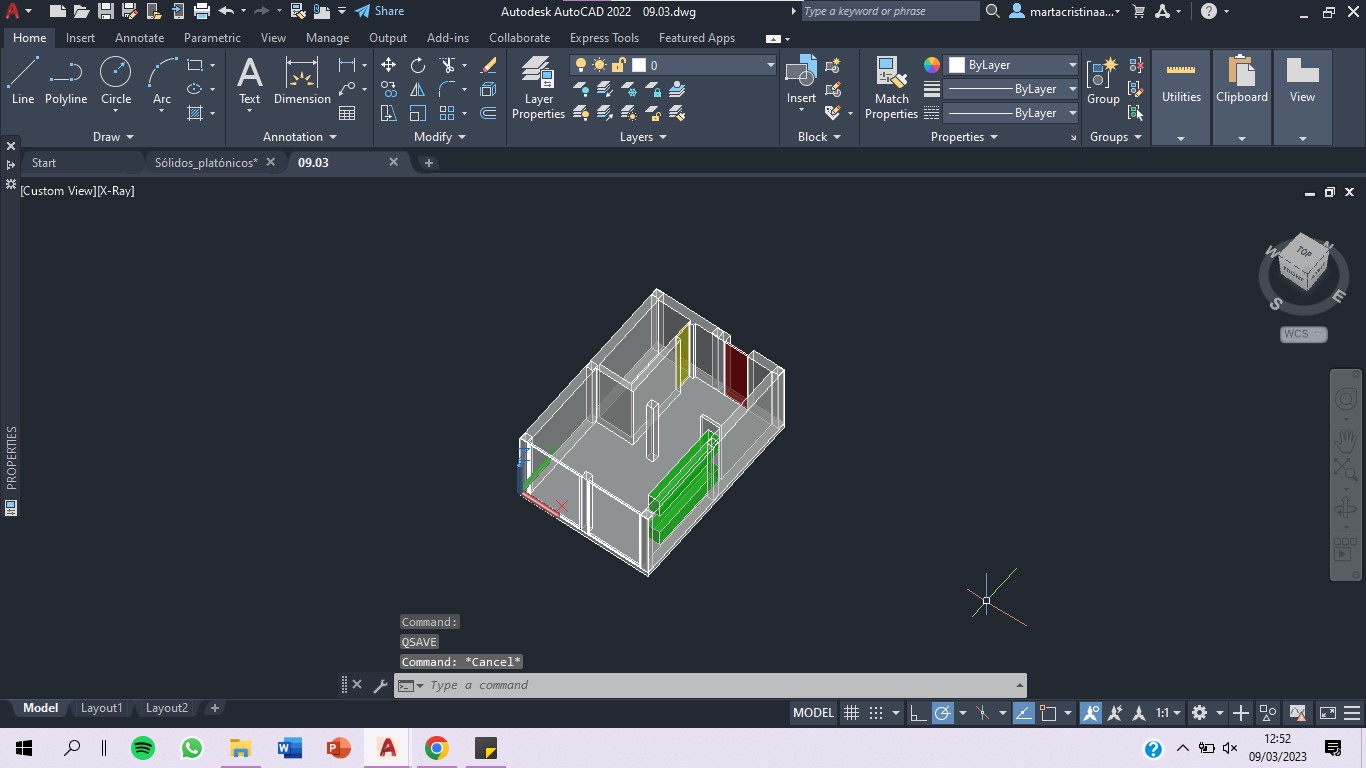1366x768 pixels.
Task: Click the Erase tool icon
Action: point(488,65)
